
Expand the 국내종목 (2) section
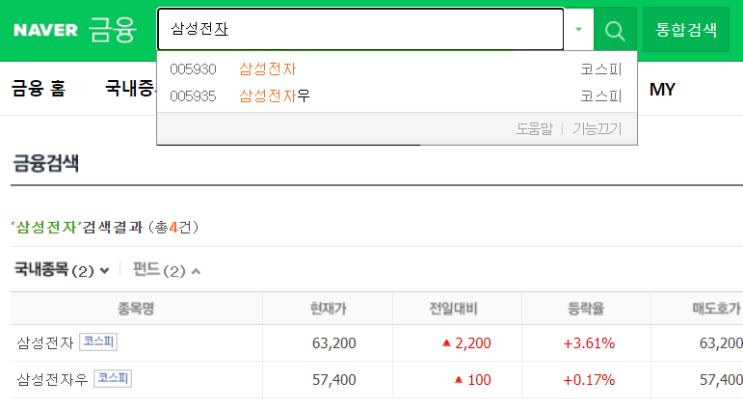pos(62,270)
